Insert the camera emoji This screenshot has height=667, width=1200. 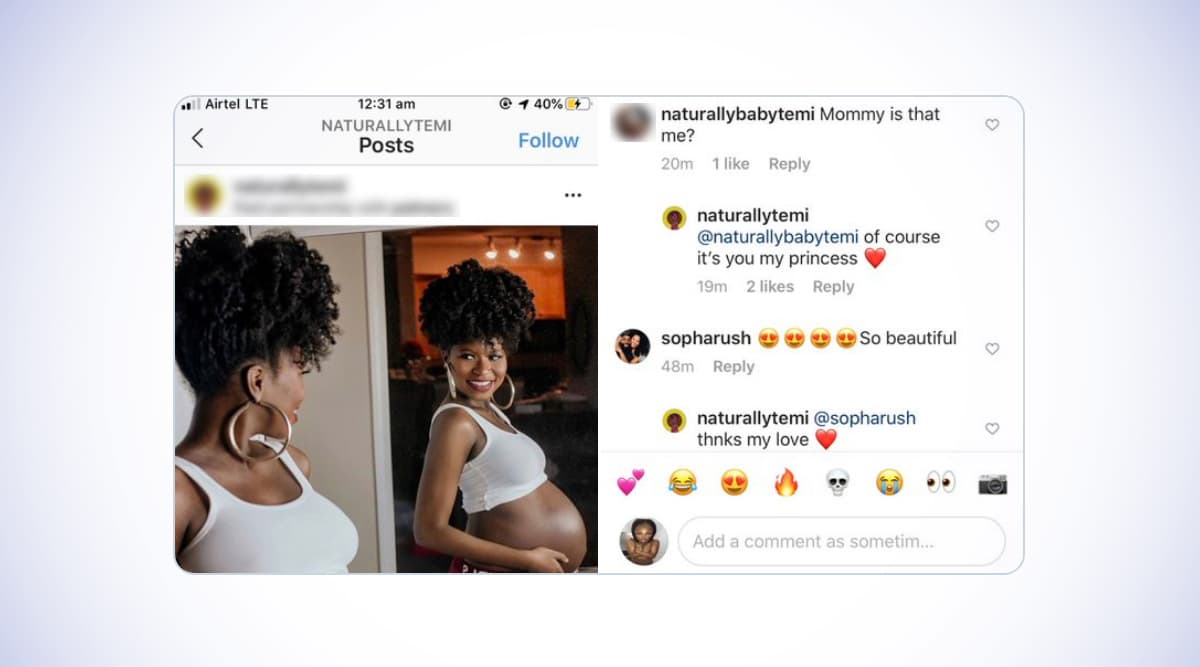(x=992, y=484)
